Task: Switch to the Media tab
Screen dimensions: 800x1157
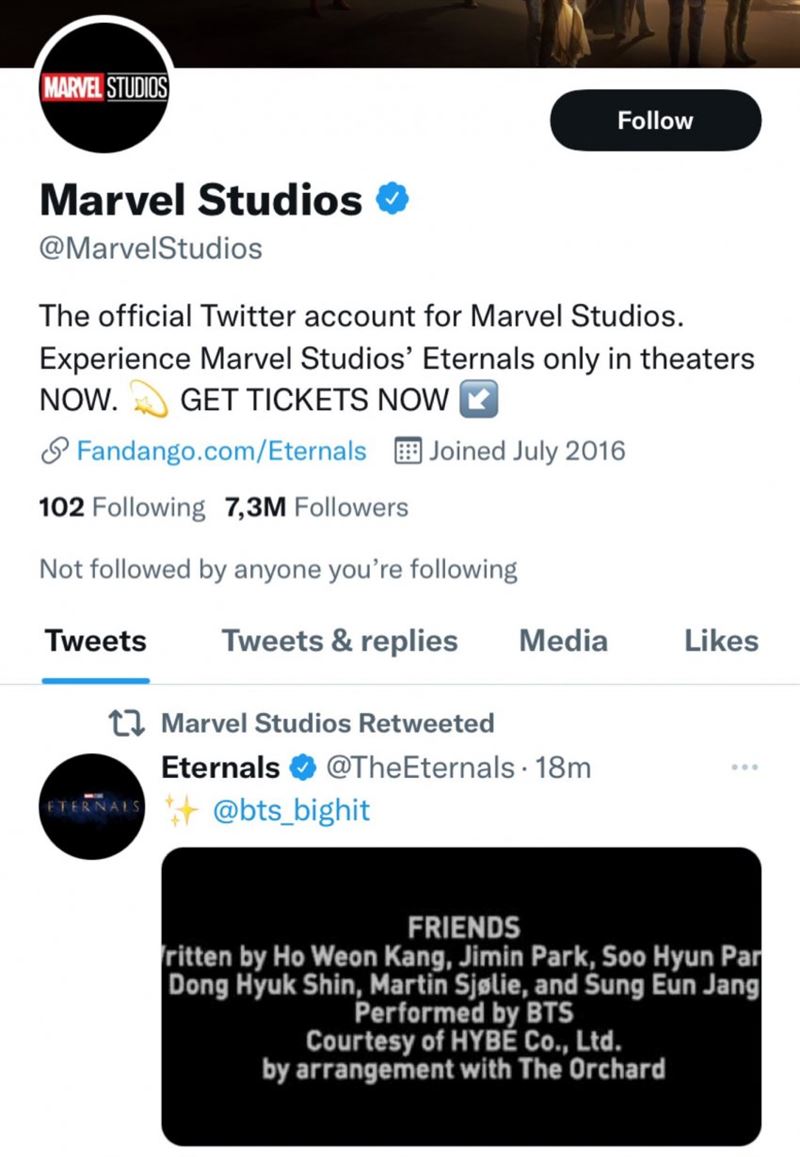Action: pyautogui.click(x=563, y=640)
